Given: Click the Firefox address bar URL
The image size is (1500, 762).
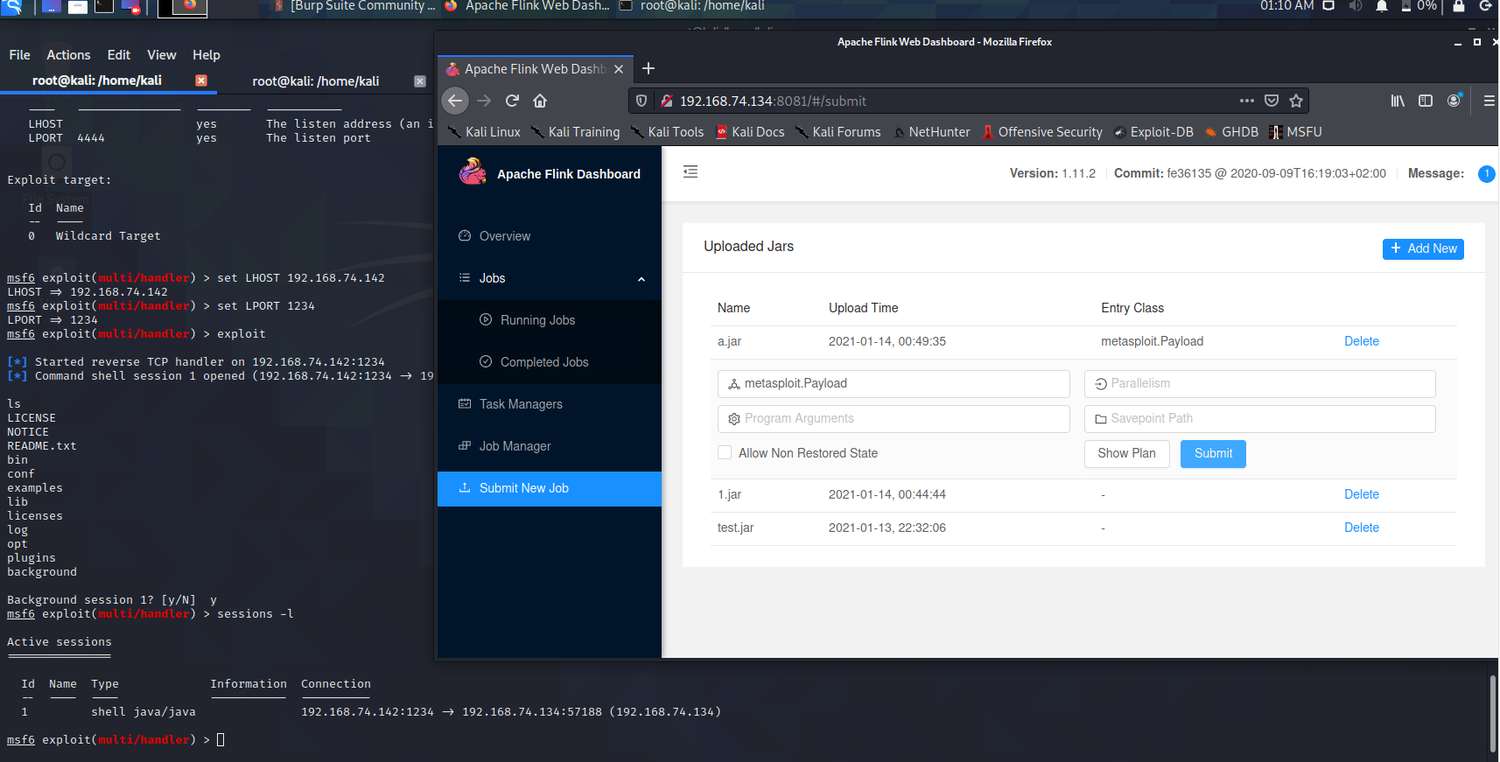Looking at the screenshot, I should pos(772,101).
